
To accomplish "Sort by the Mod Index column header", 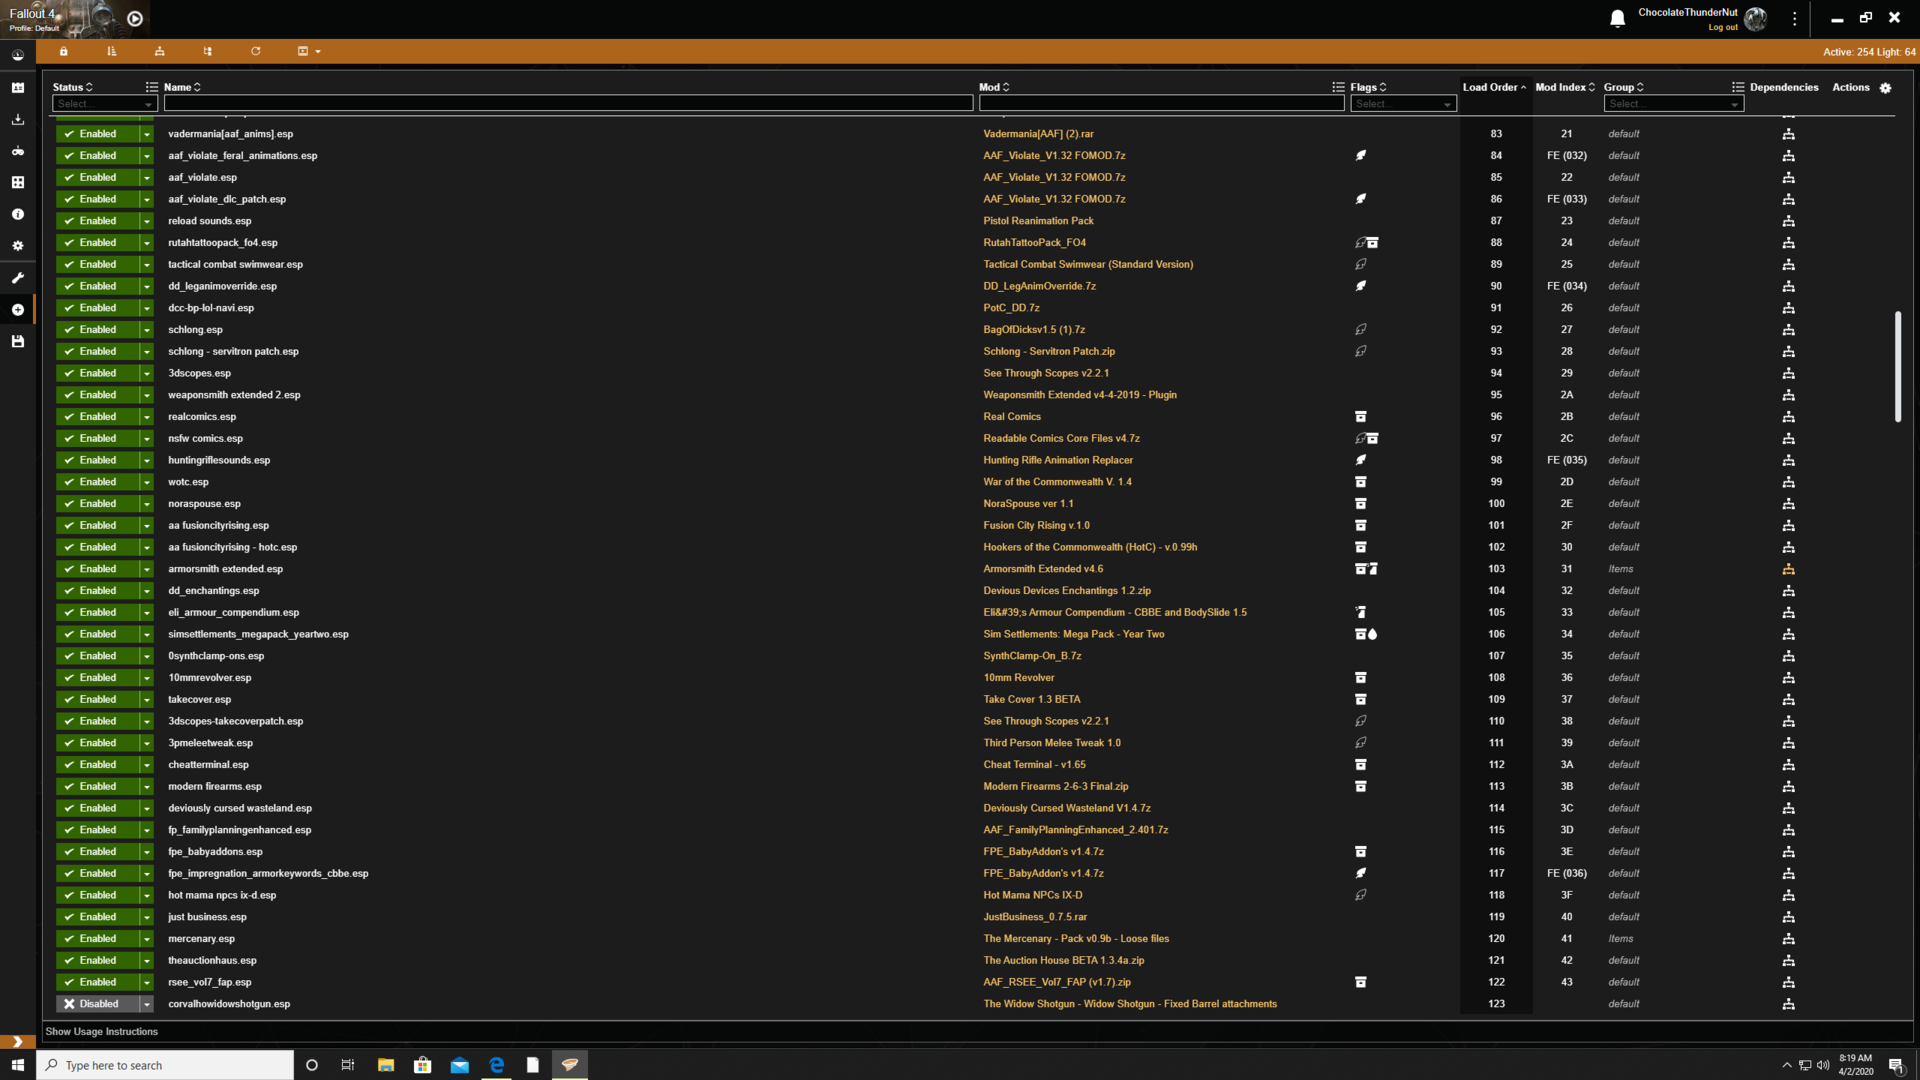I will [1565, 88].
